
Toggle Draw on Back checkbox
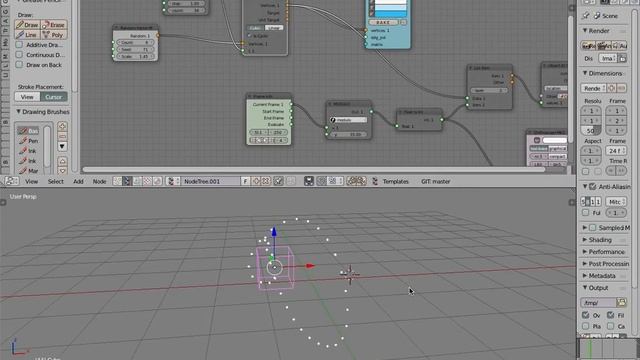coord(19,65)
